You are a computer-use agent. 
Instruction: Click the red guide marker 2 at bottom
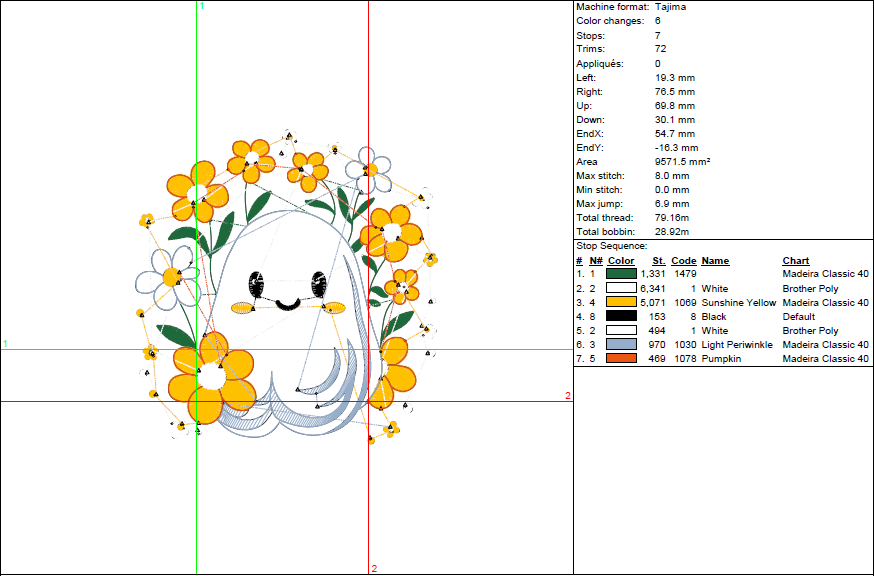[374, 569]
